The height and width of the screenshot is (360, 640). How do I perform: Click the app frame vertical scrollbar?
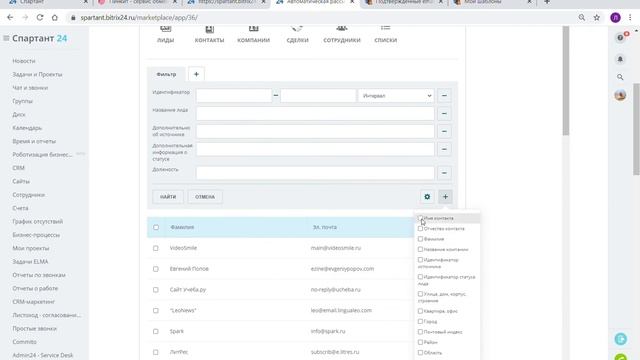click(x=565, y=81)
